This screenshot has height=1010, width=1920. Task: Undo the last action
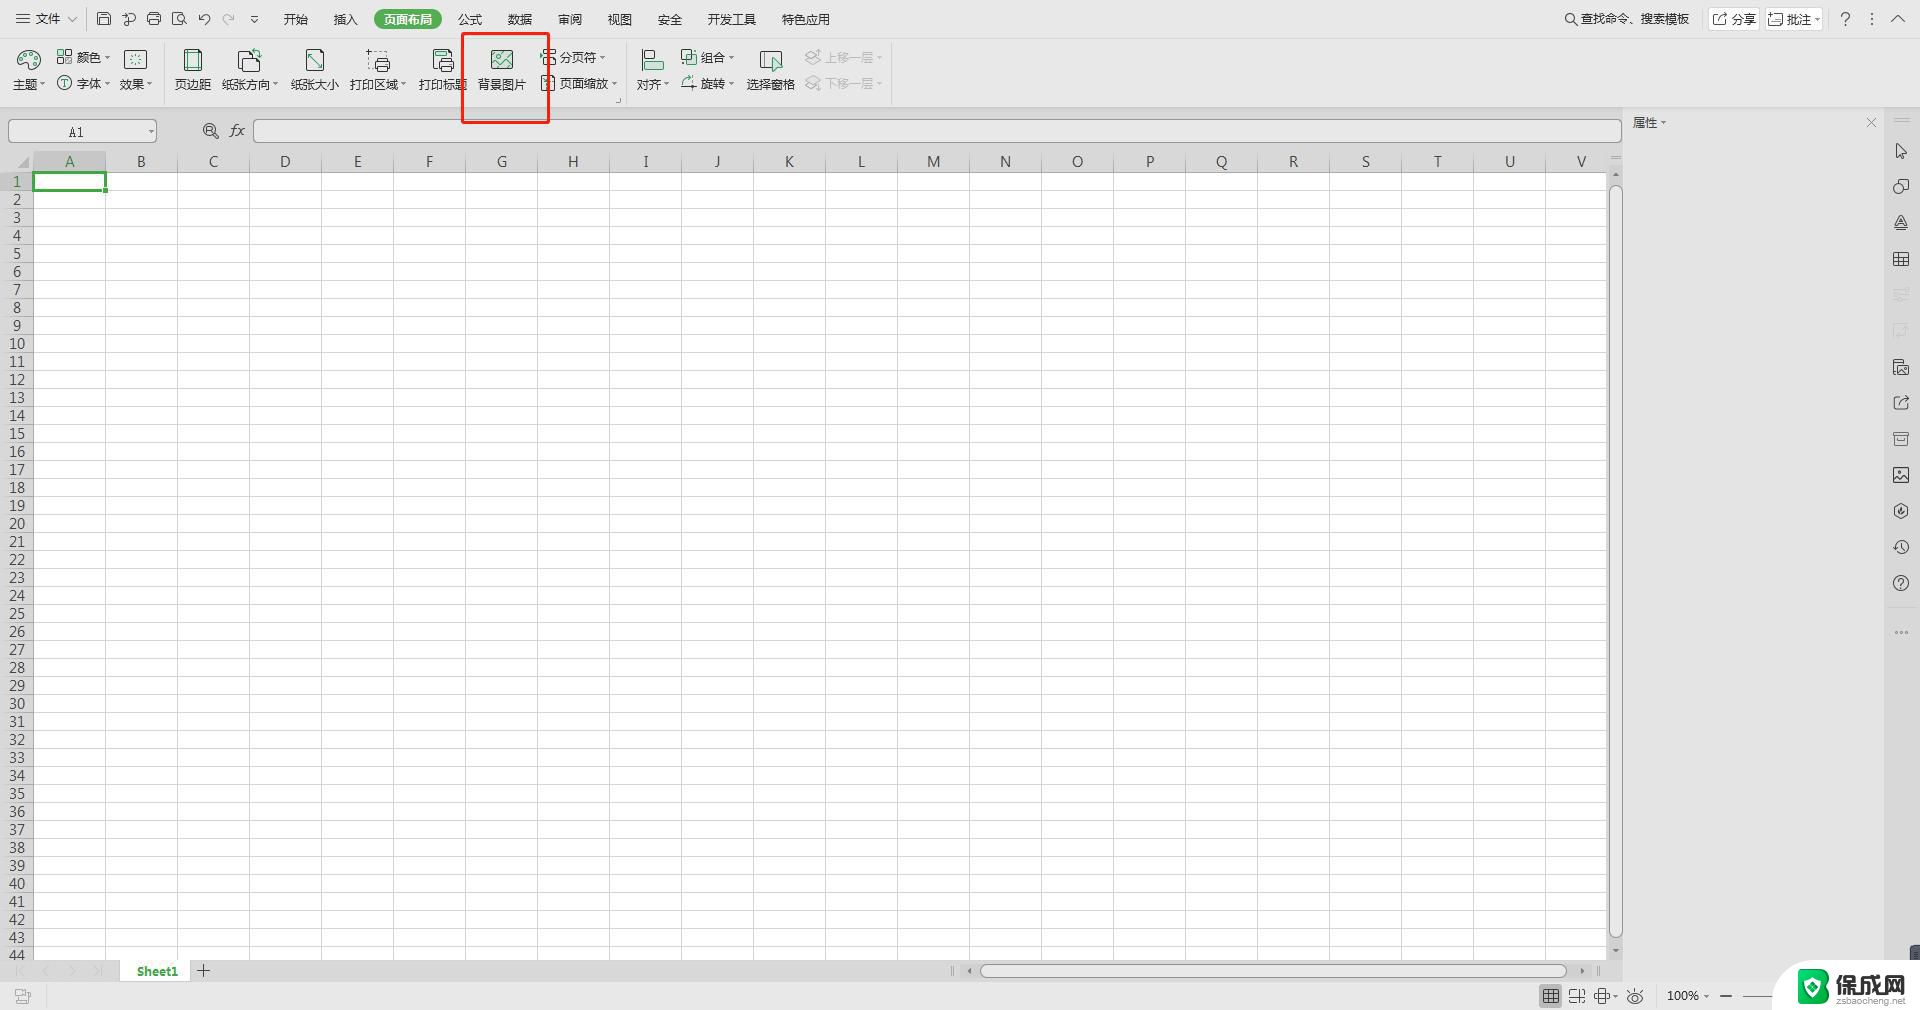point(204,19)
